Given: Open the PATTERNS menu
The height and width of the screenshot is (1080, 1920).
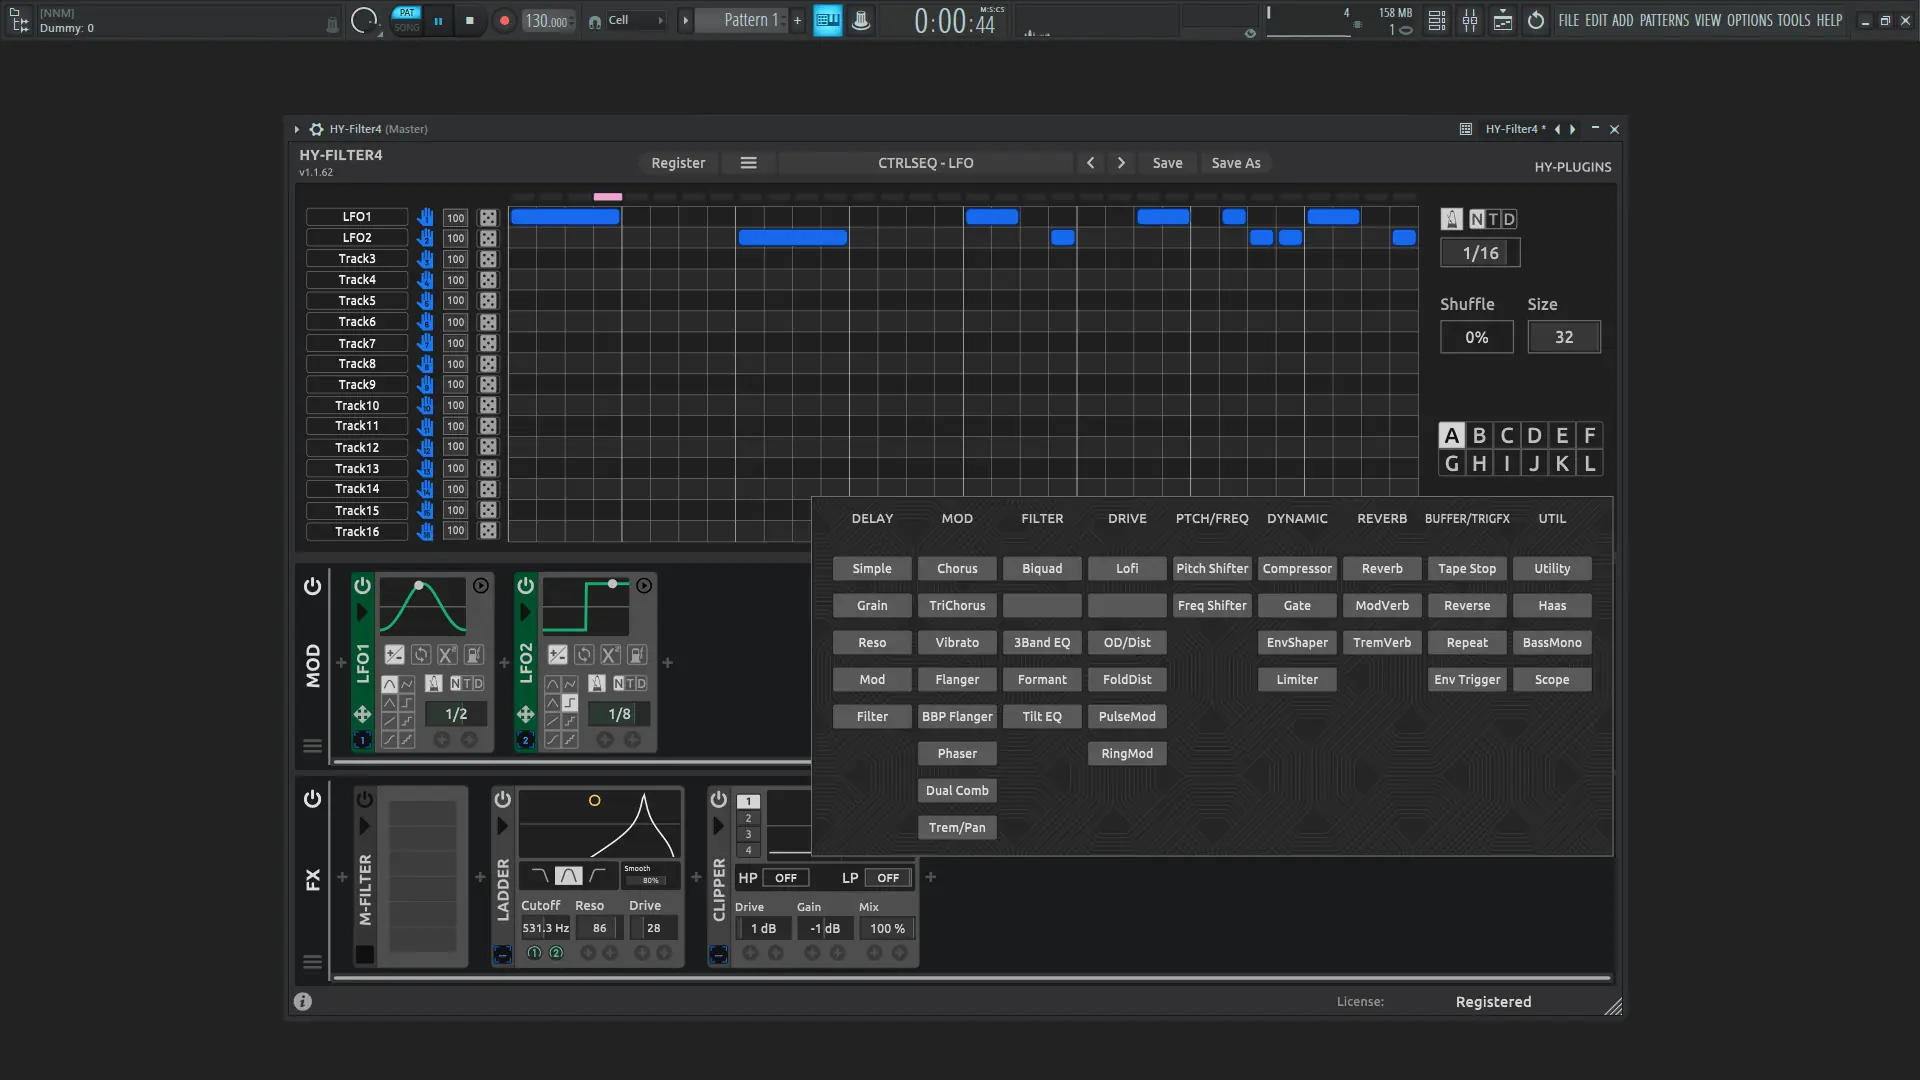Looking at the screenshot, I should point(1664,20).
